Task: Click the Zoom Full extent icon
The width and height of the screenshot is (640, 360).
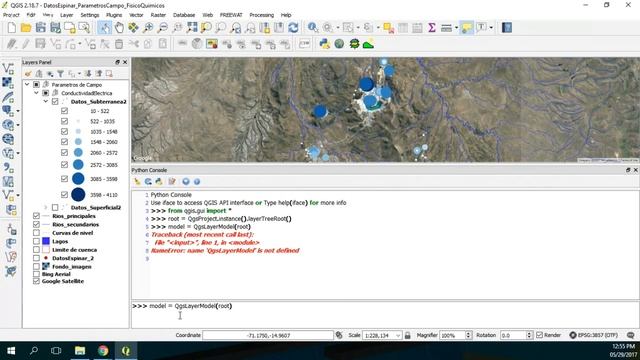Action: (x=192, y=28)
